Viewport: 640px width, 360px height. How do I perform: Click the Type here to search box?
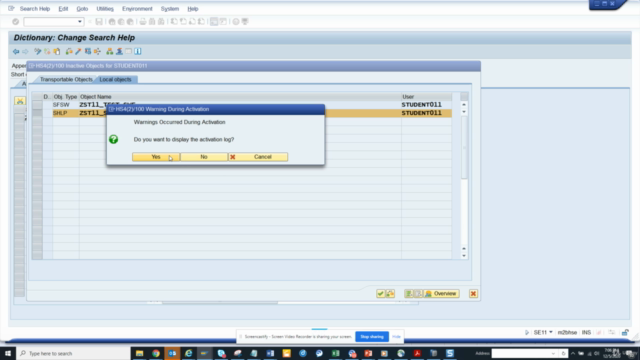[x=73, y=353]
